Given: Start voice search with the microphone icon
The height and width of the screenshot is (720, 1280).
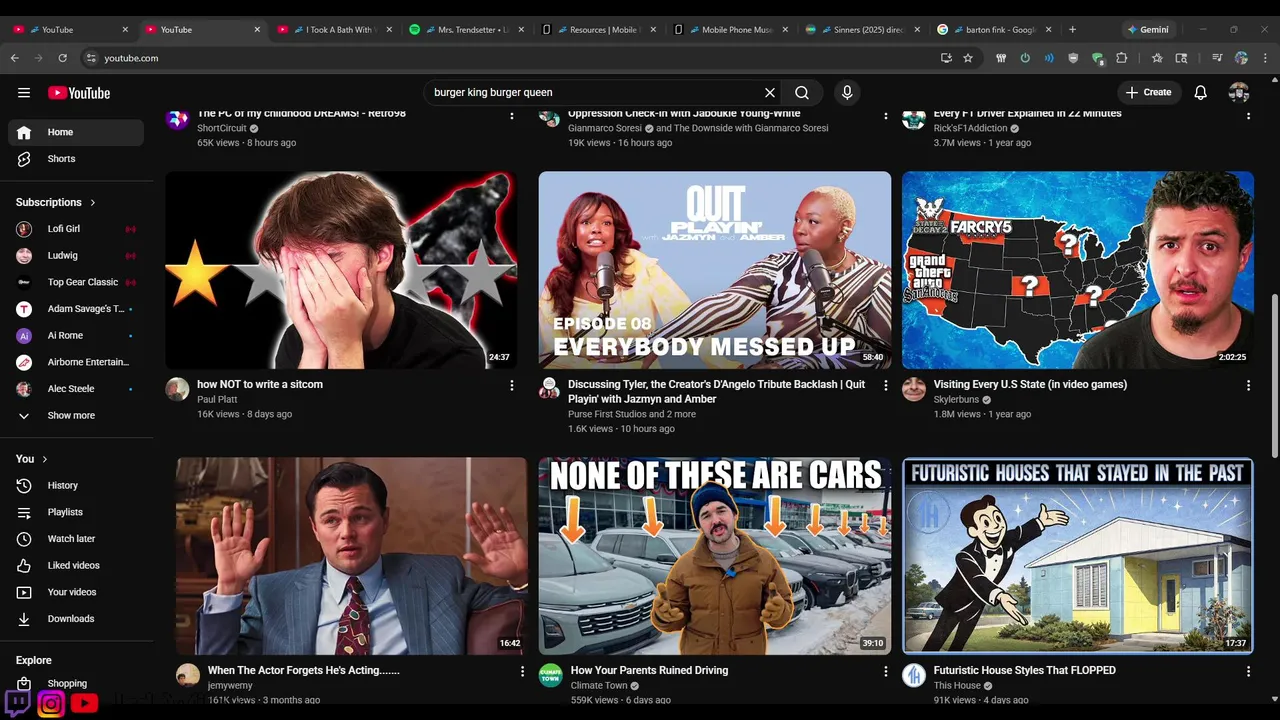Looking at the screenshot, I should tap(847, 92).
